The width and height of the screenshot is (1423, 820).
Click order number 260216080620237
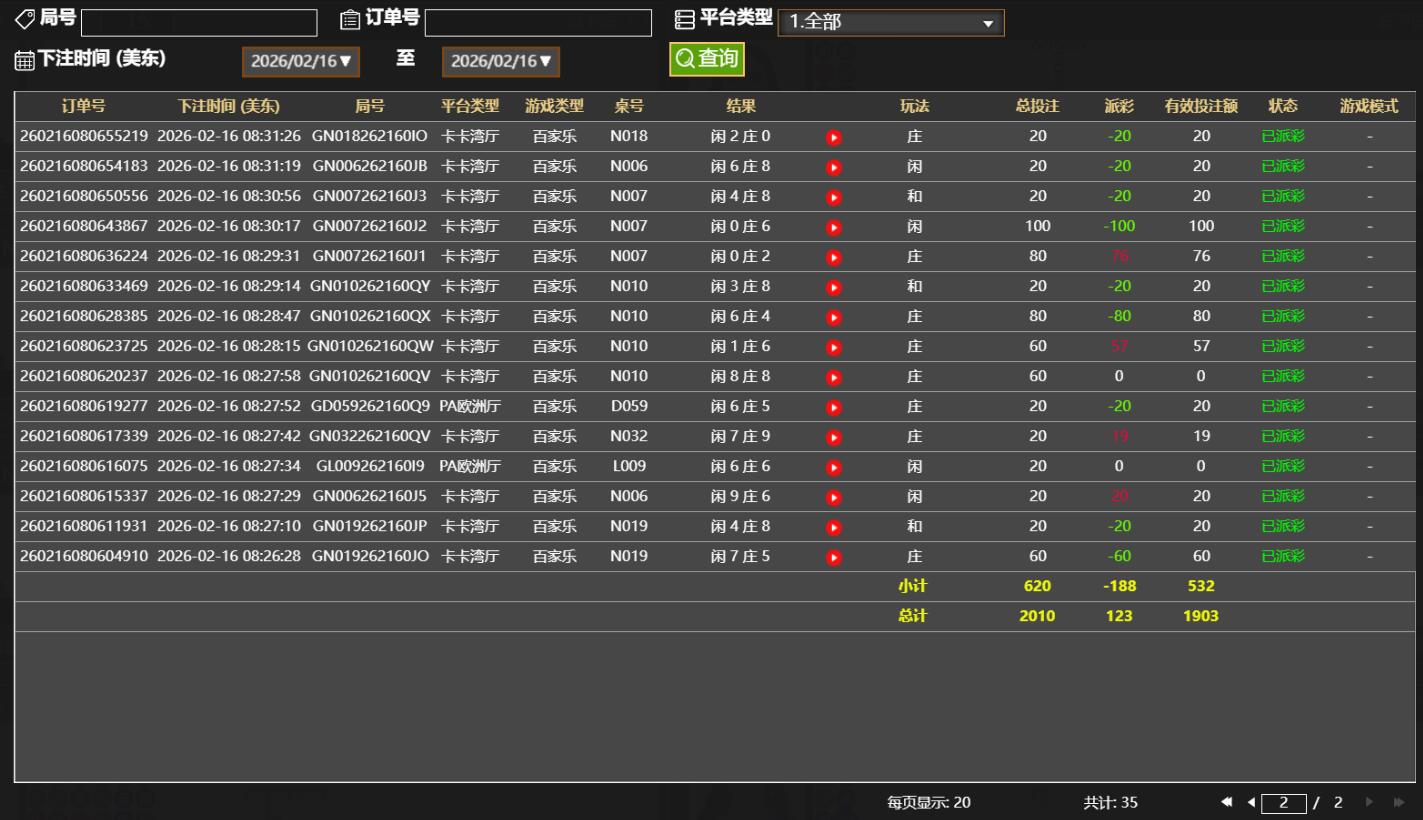point(84,377)
